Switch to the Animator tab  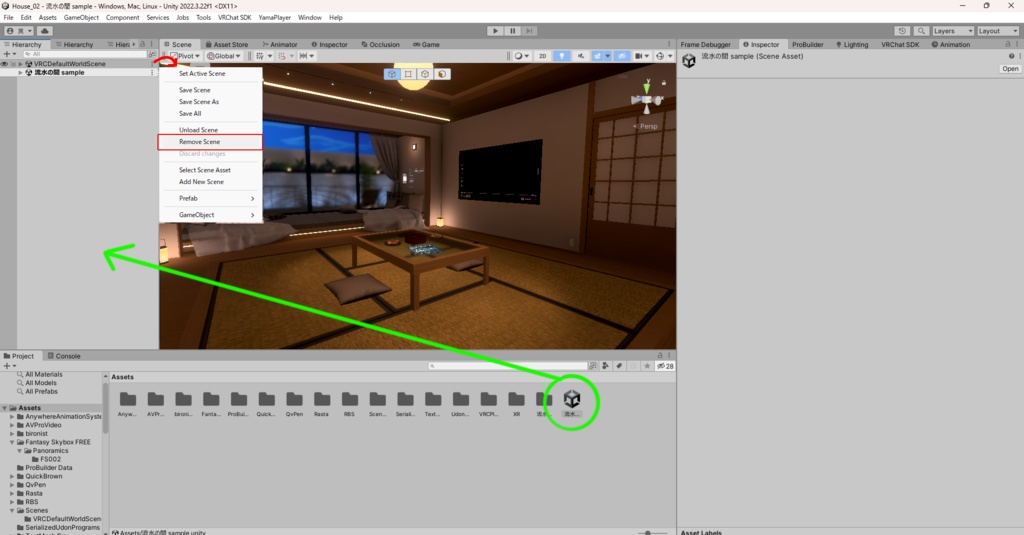[280, 44]
